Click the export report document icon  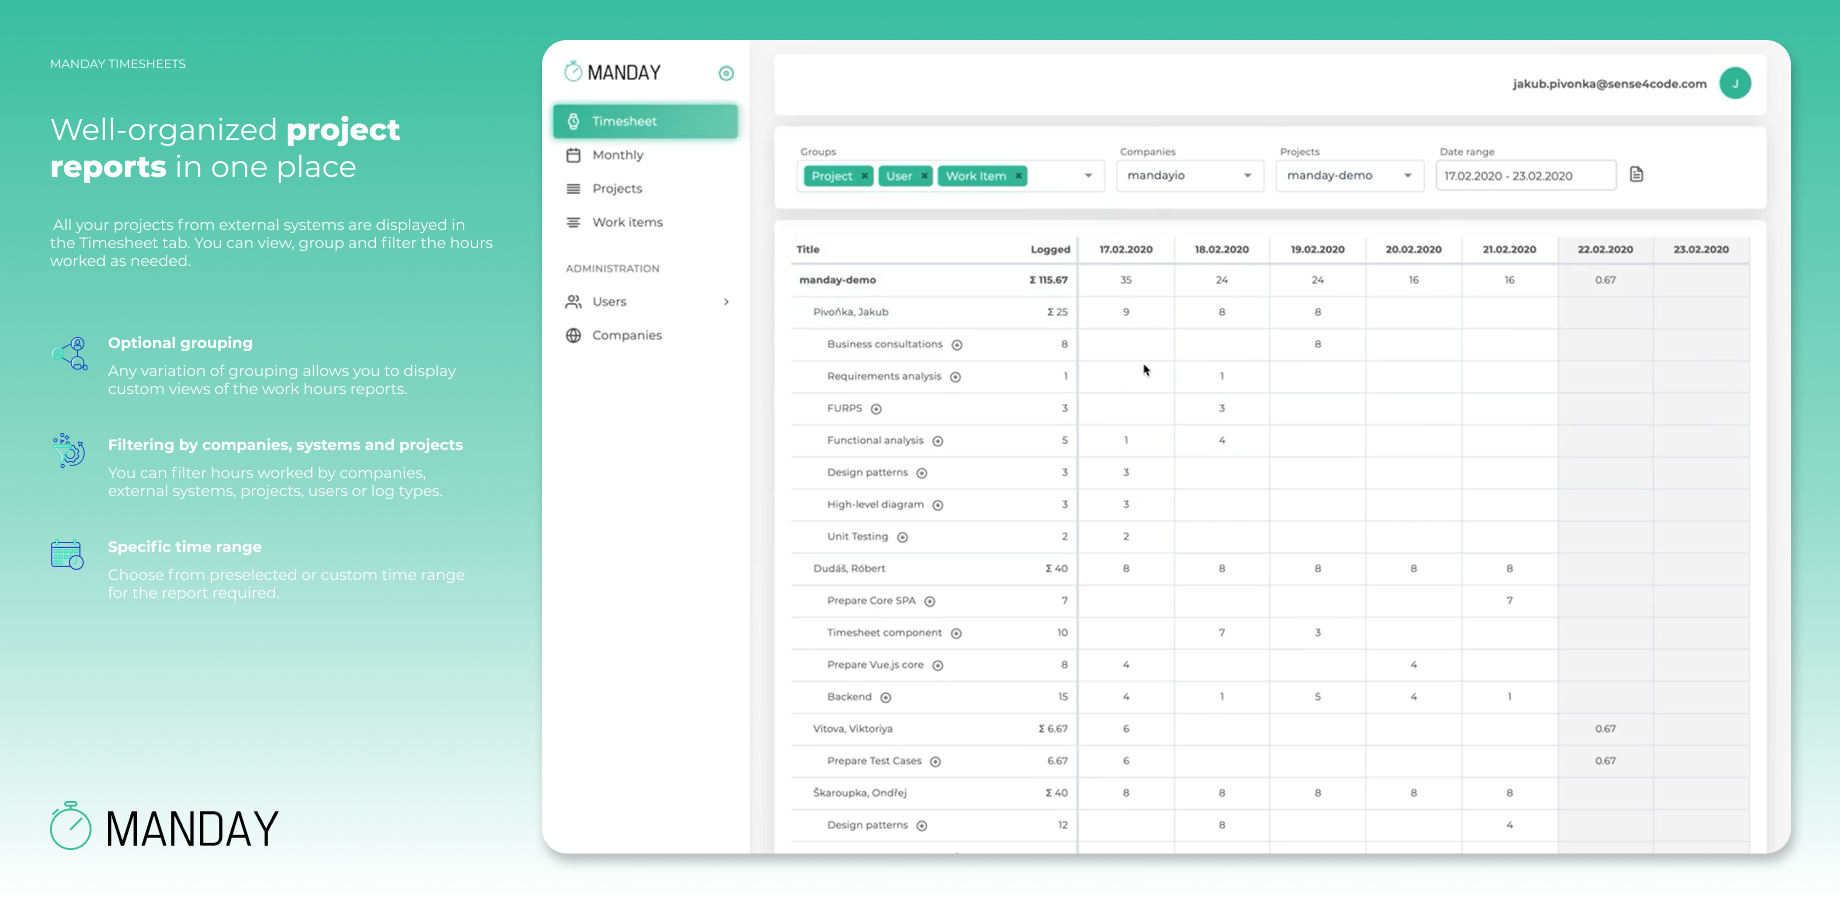pyautogui.click(x=1637, y=175)
